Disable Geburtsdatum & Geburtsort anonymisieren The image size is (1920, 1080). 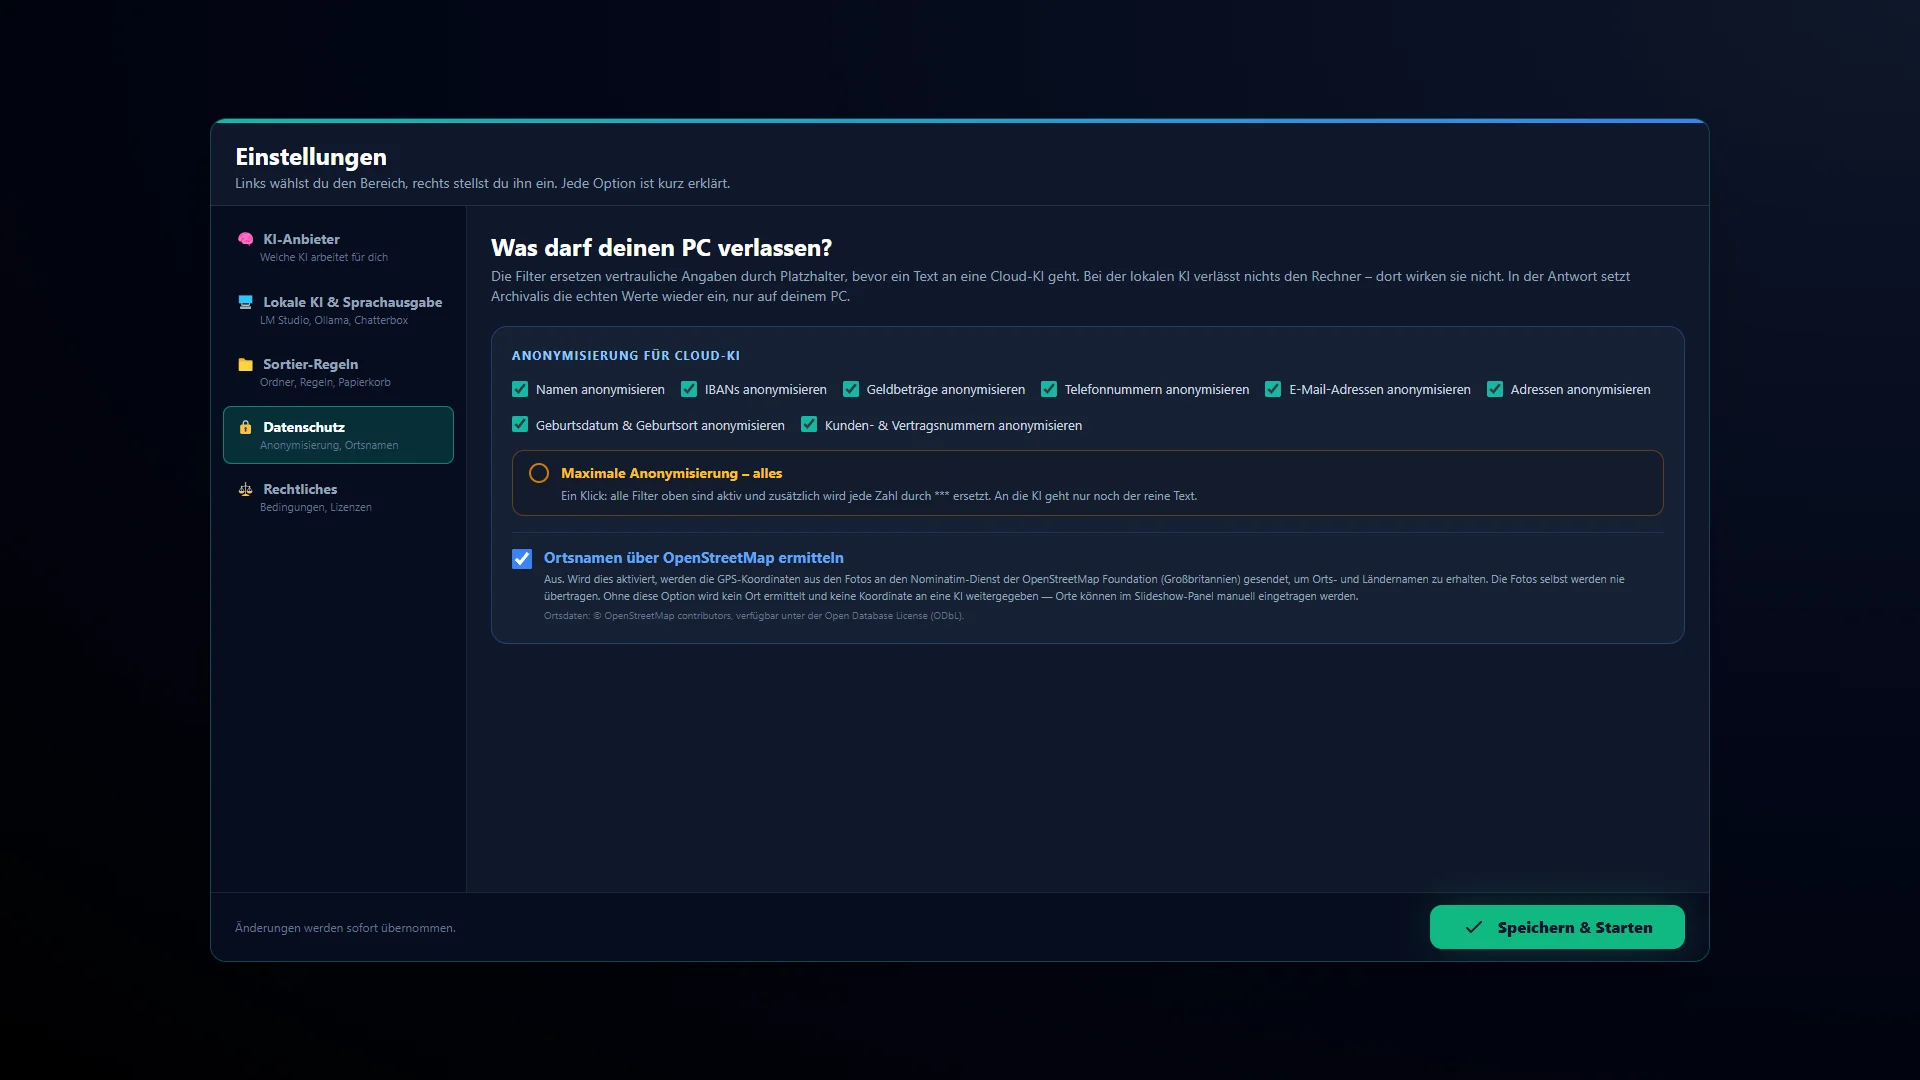pyautogui.click(x=520, y=425)
